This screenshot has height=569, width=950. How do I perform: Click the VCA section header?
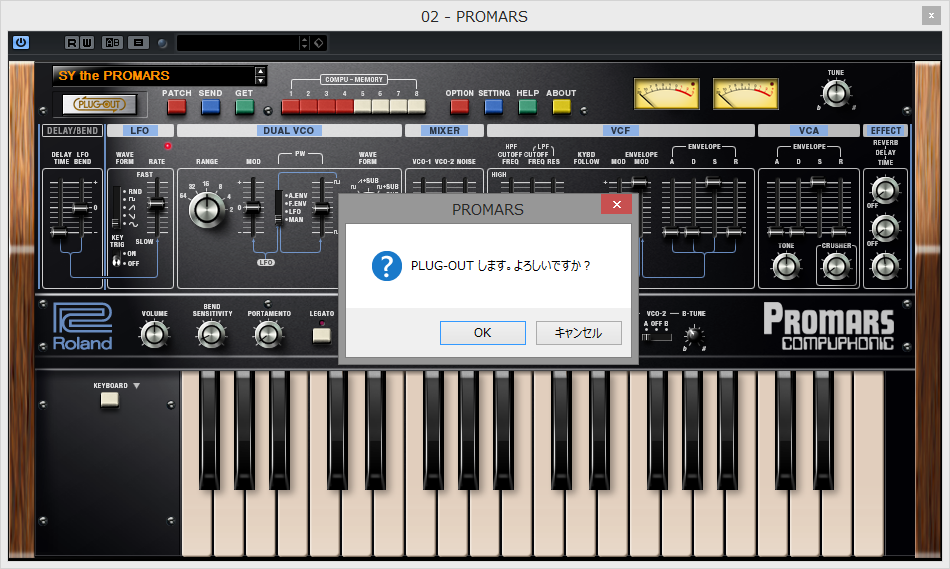coord(809,130)
